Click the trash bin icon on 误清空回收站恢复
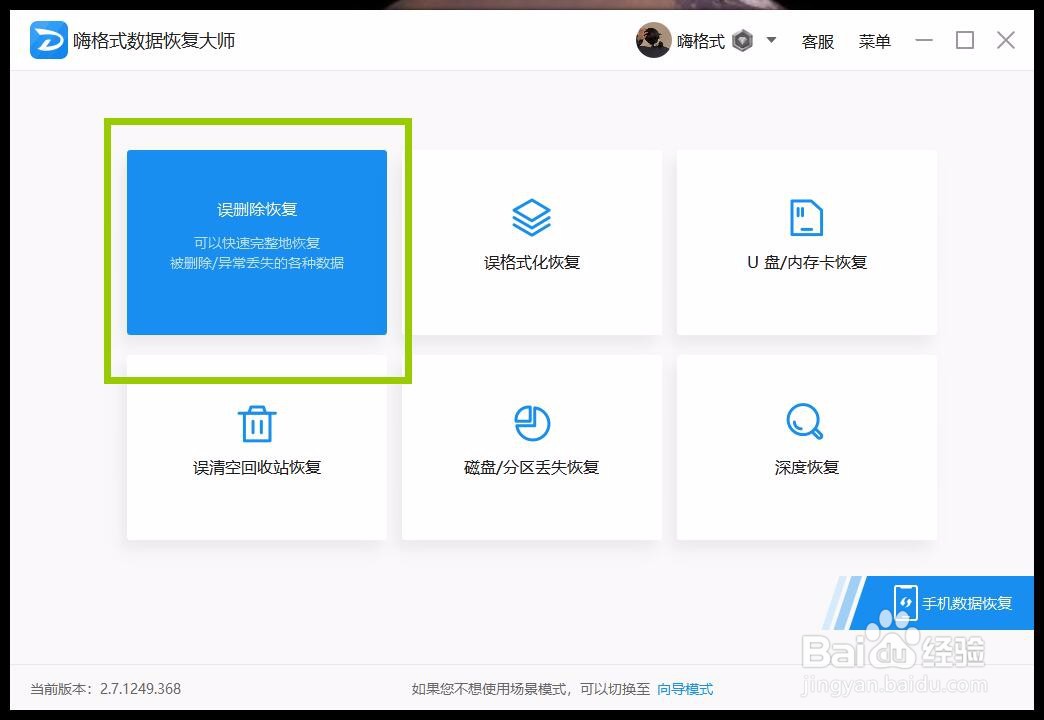 [256, 423]
